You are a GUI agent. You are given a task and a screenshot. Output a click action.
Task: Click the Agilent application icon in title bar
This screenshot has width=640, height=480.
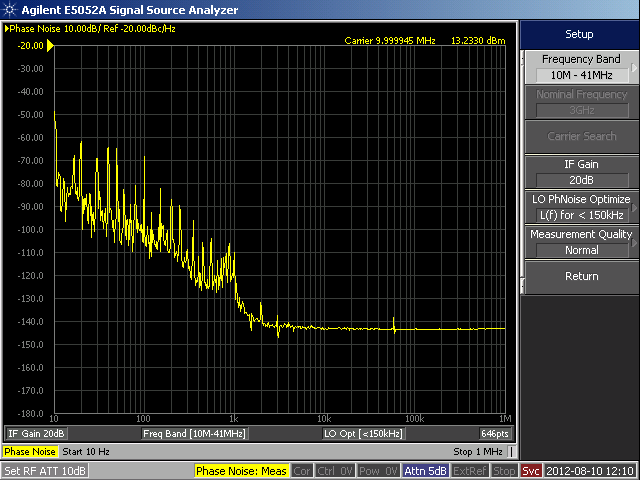(x=9, y=9)
